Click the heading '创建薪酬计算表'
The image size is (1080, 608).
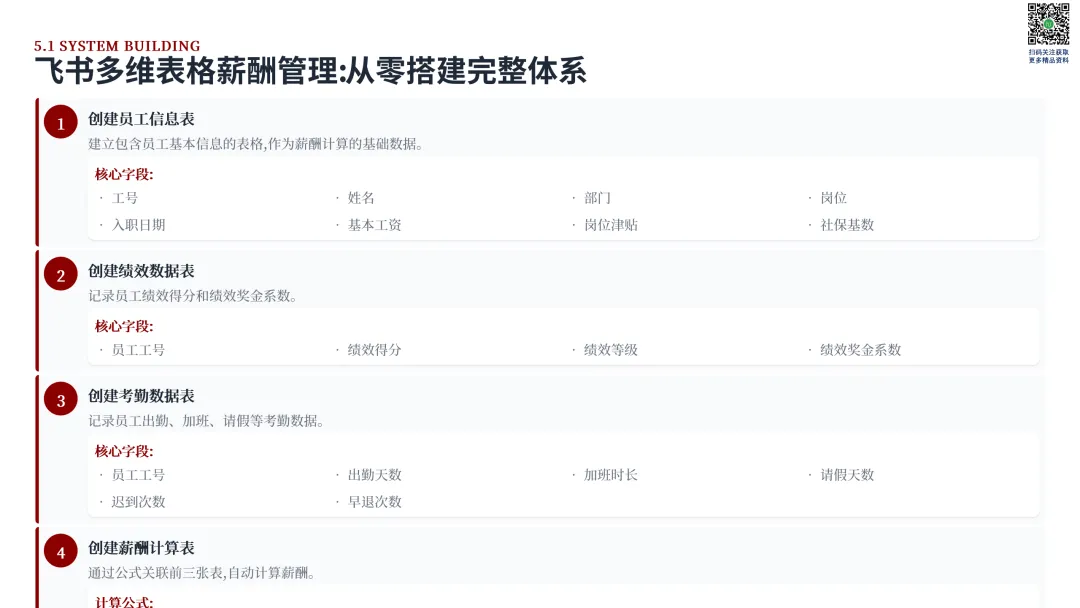pyautogui.click(x=141, y=548)
